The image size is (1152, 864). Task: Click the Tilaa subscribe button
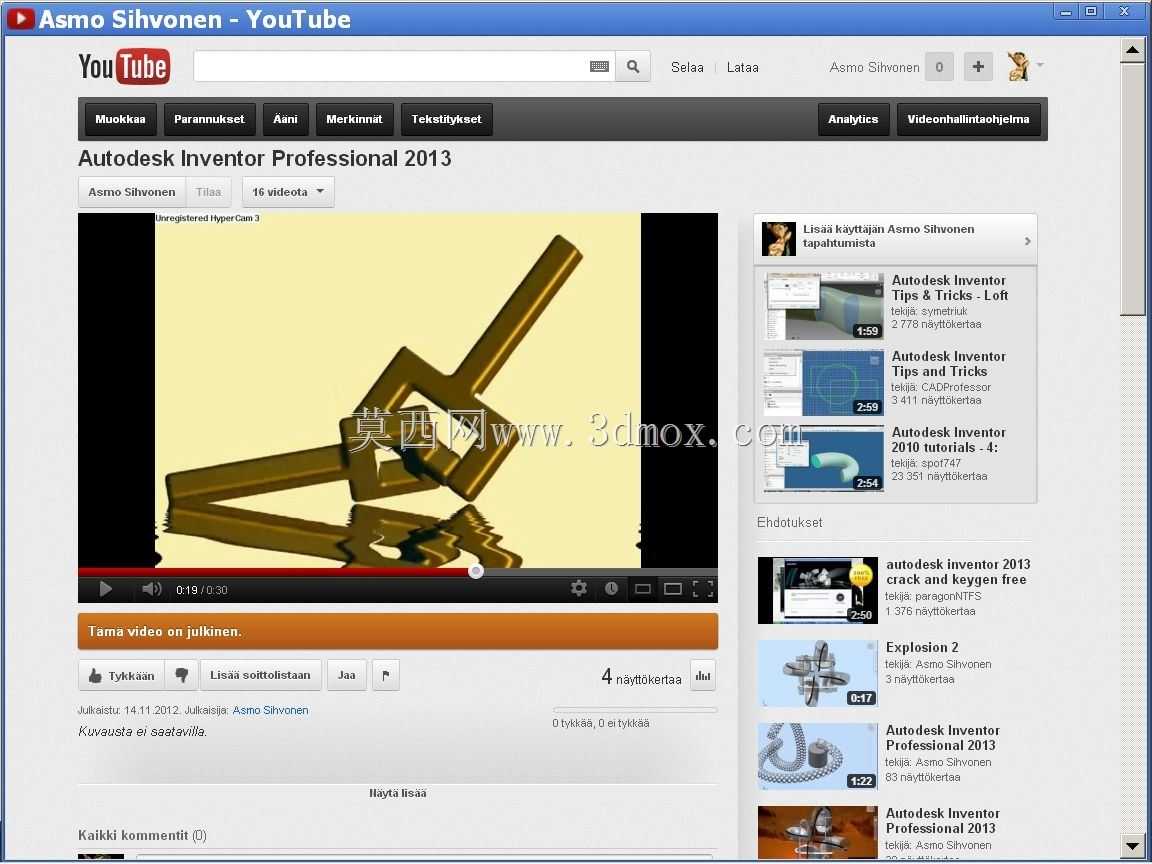[x=208, y=192]
